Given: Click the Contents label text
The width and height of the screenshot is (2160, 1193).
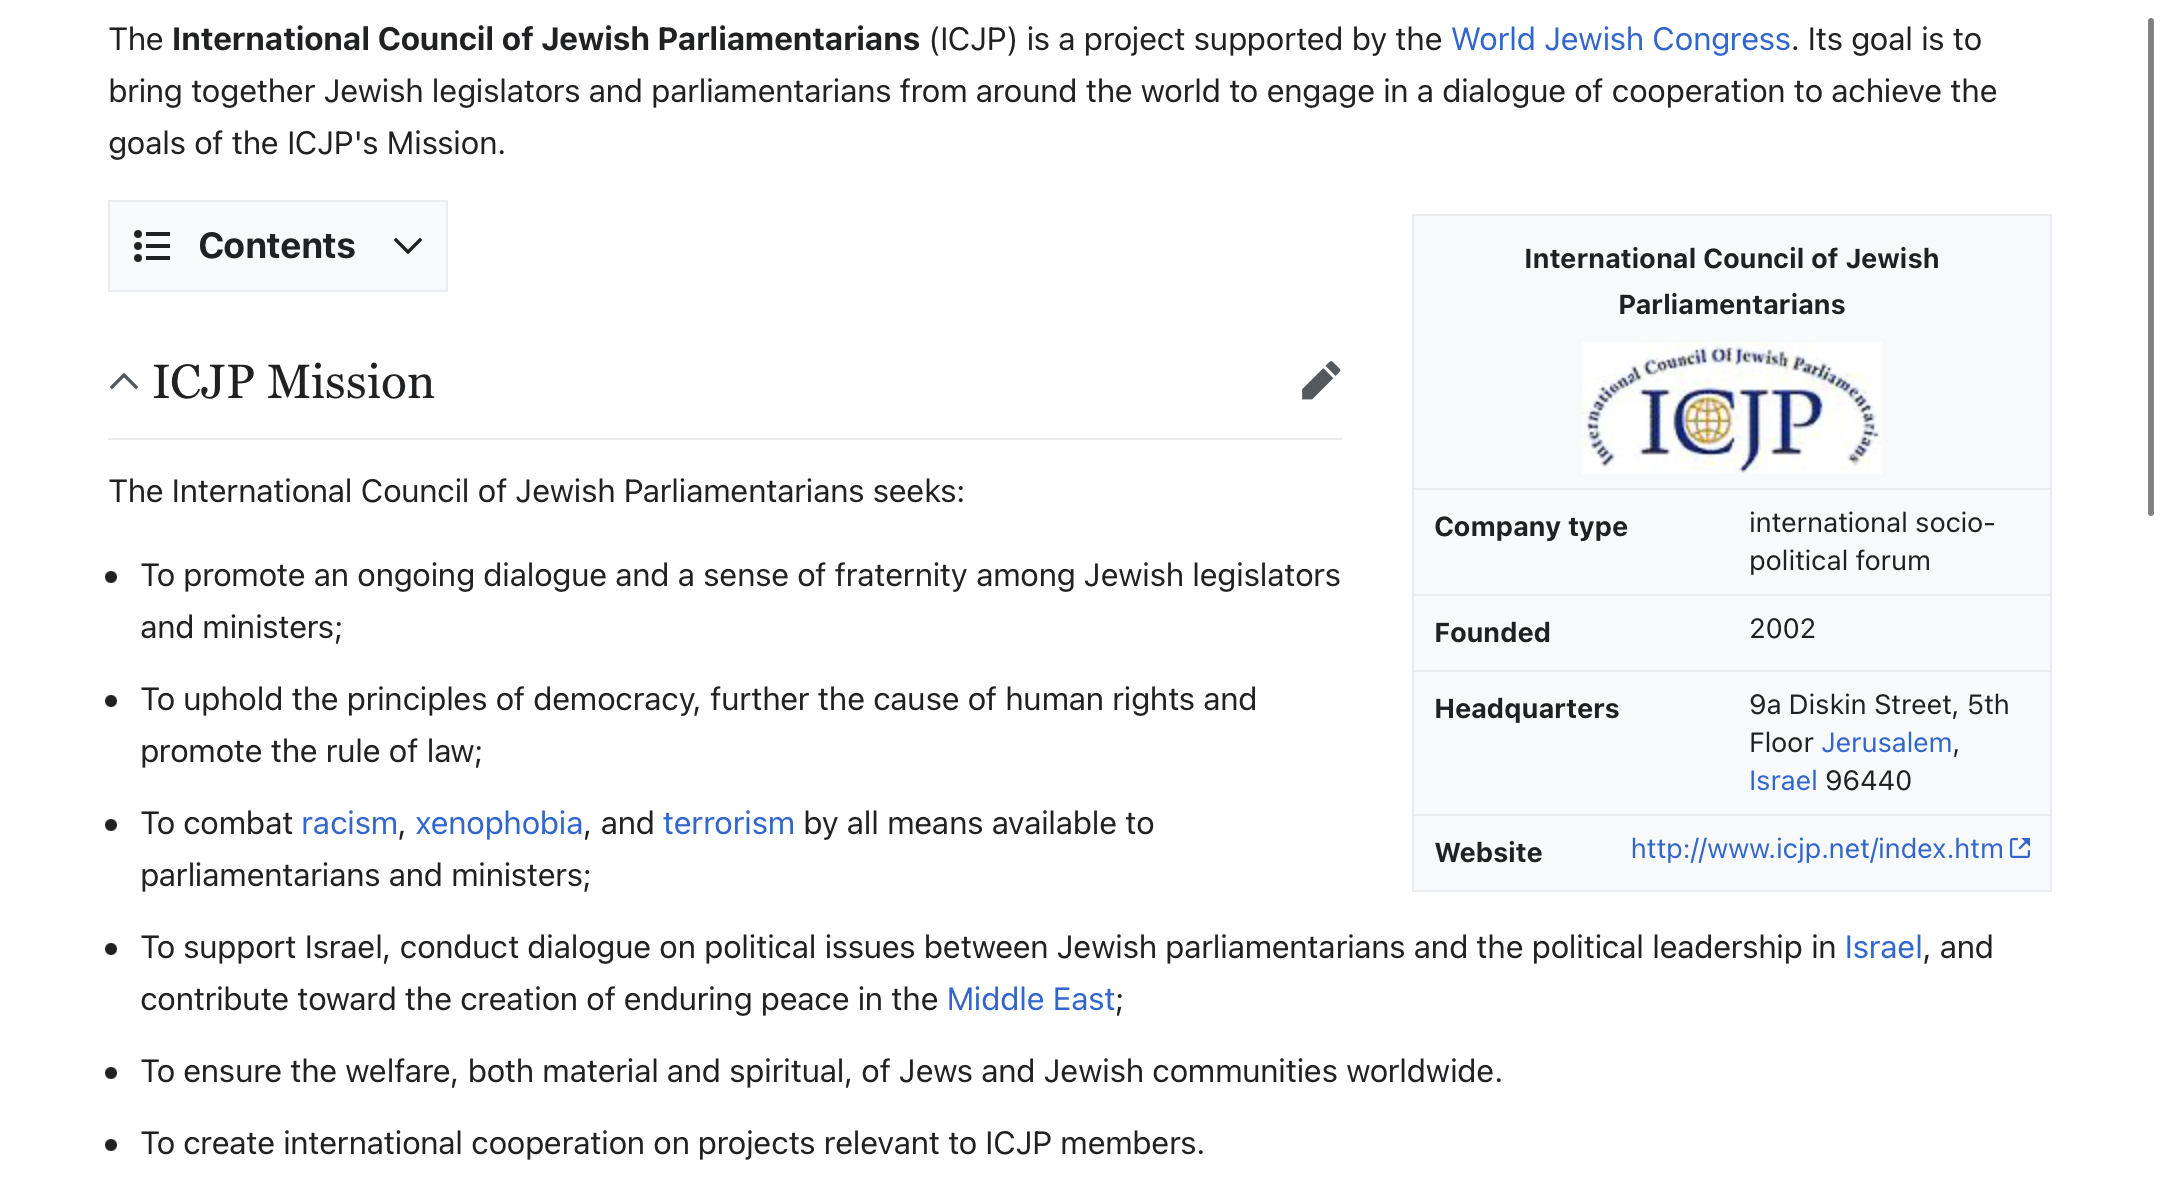Looking at the screenshot, I should point(277,246).
